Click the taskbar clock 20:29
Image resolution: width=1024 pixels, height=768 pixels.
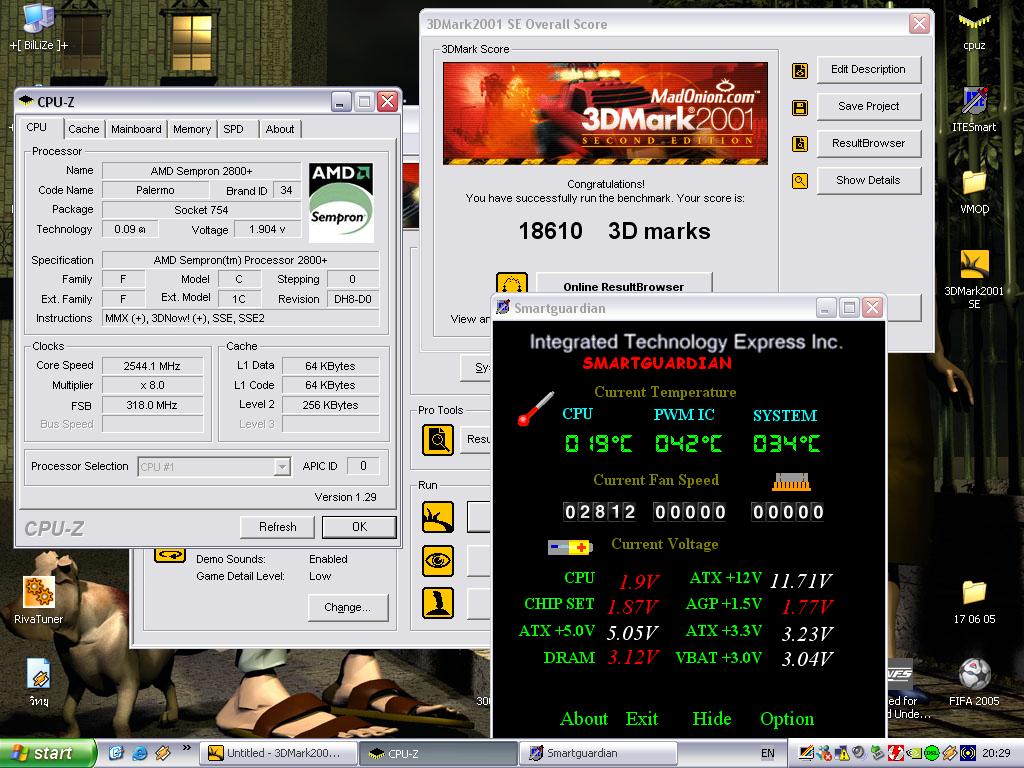pyautogui.click(x=996, y=754)
